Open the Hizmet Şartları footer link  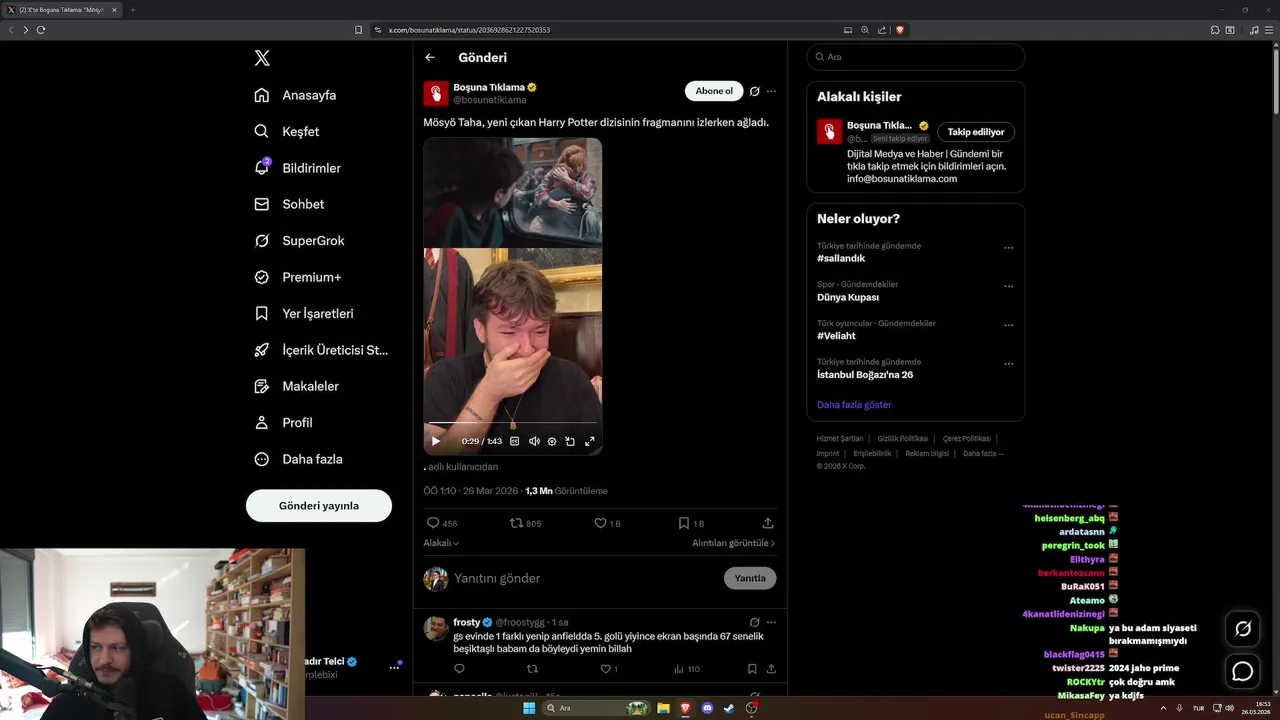(840, 438)
